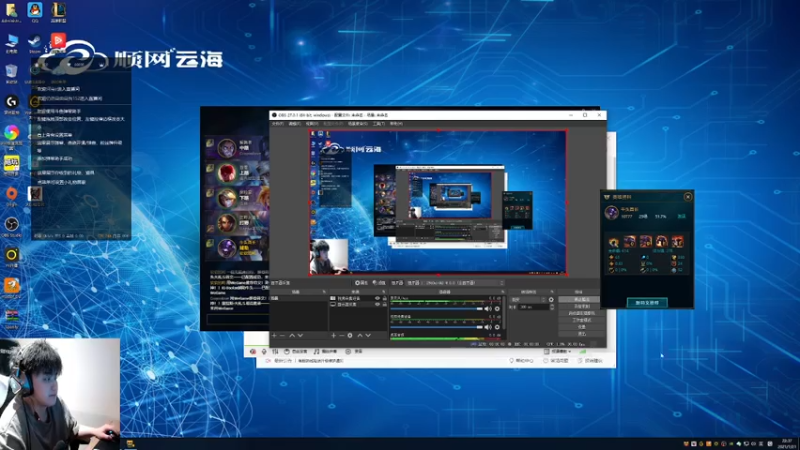Click audio mixer vertical scrollbar
This screenshot has width=800, height=450.
(504, 312)
